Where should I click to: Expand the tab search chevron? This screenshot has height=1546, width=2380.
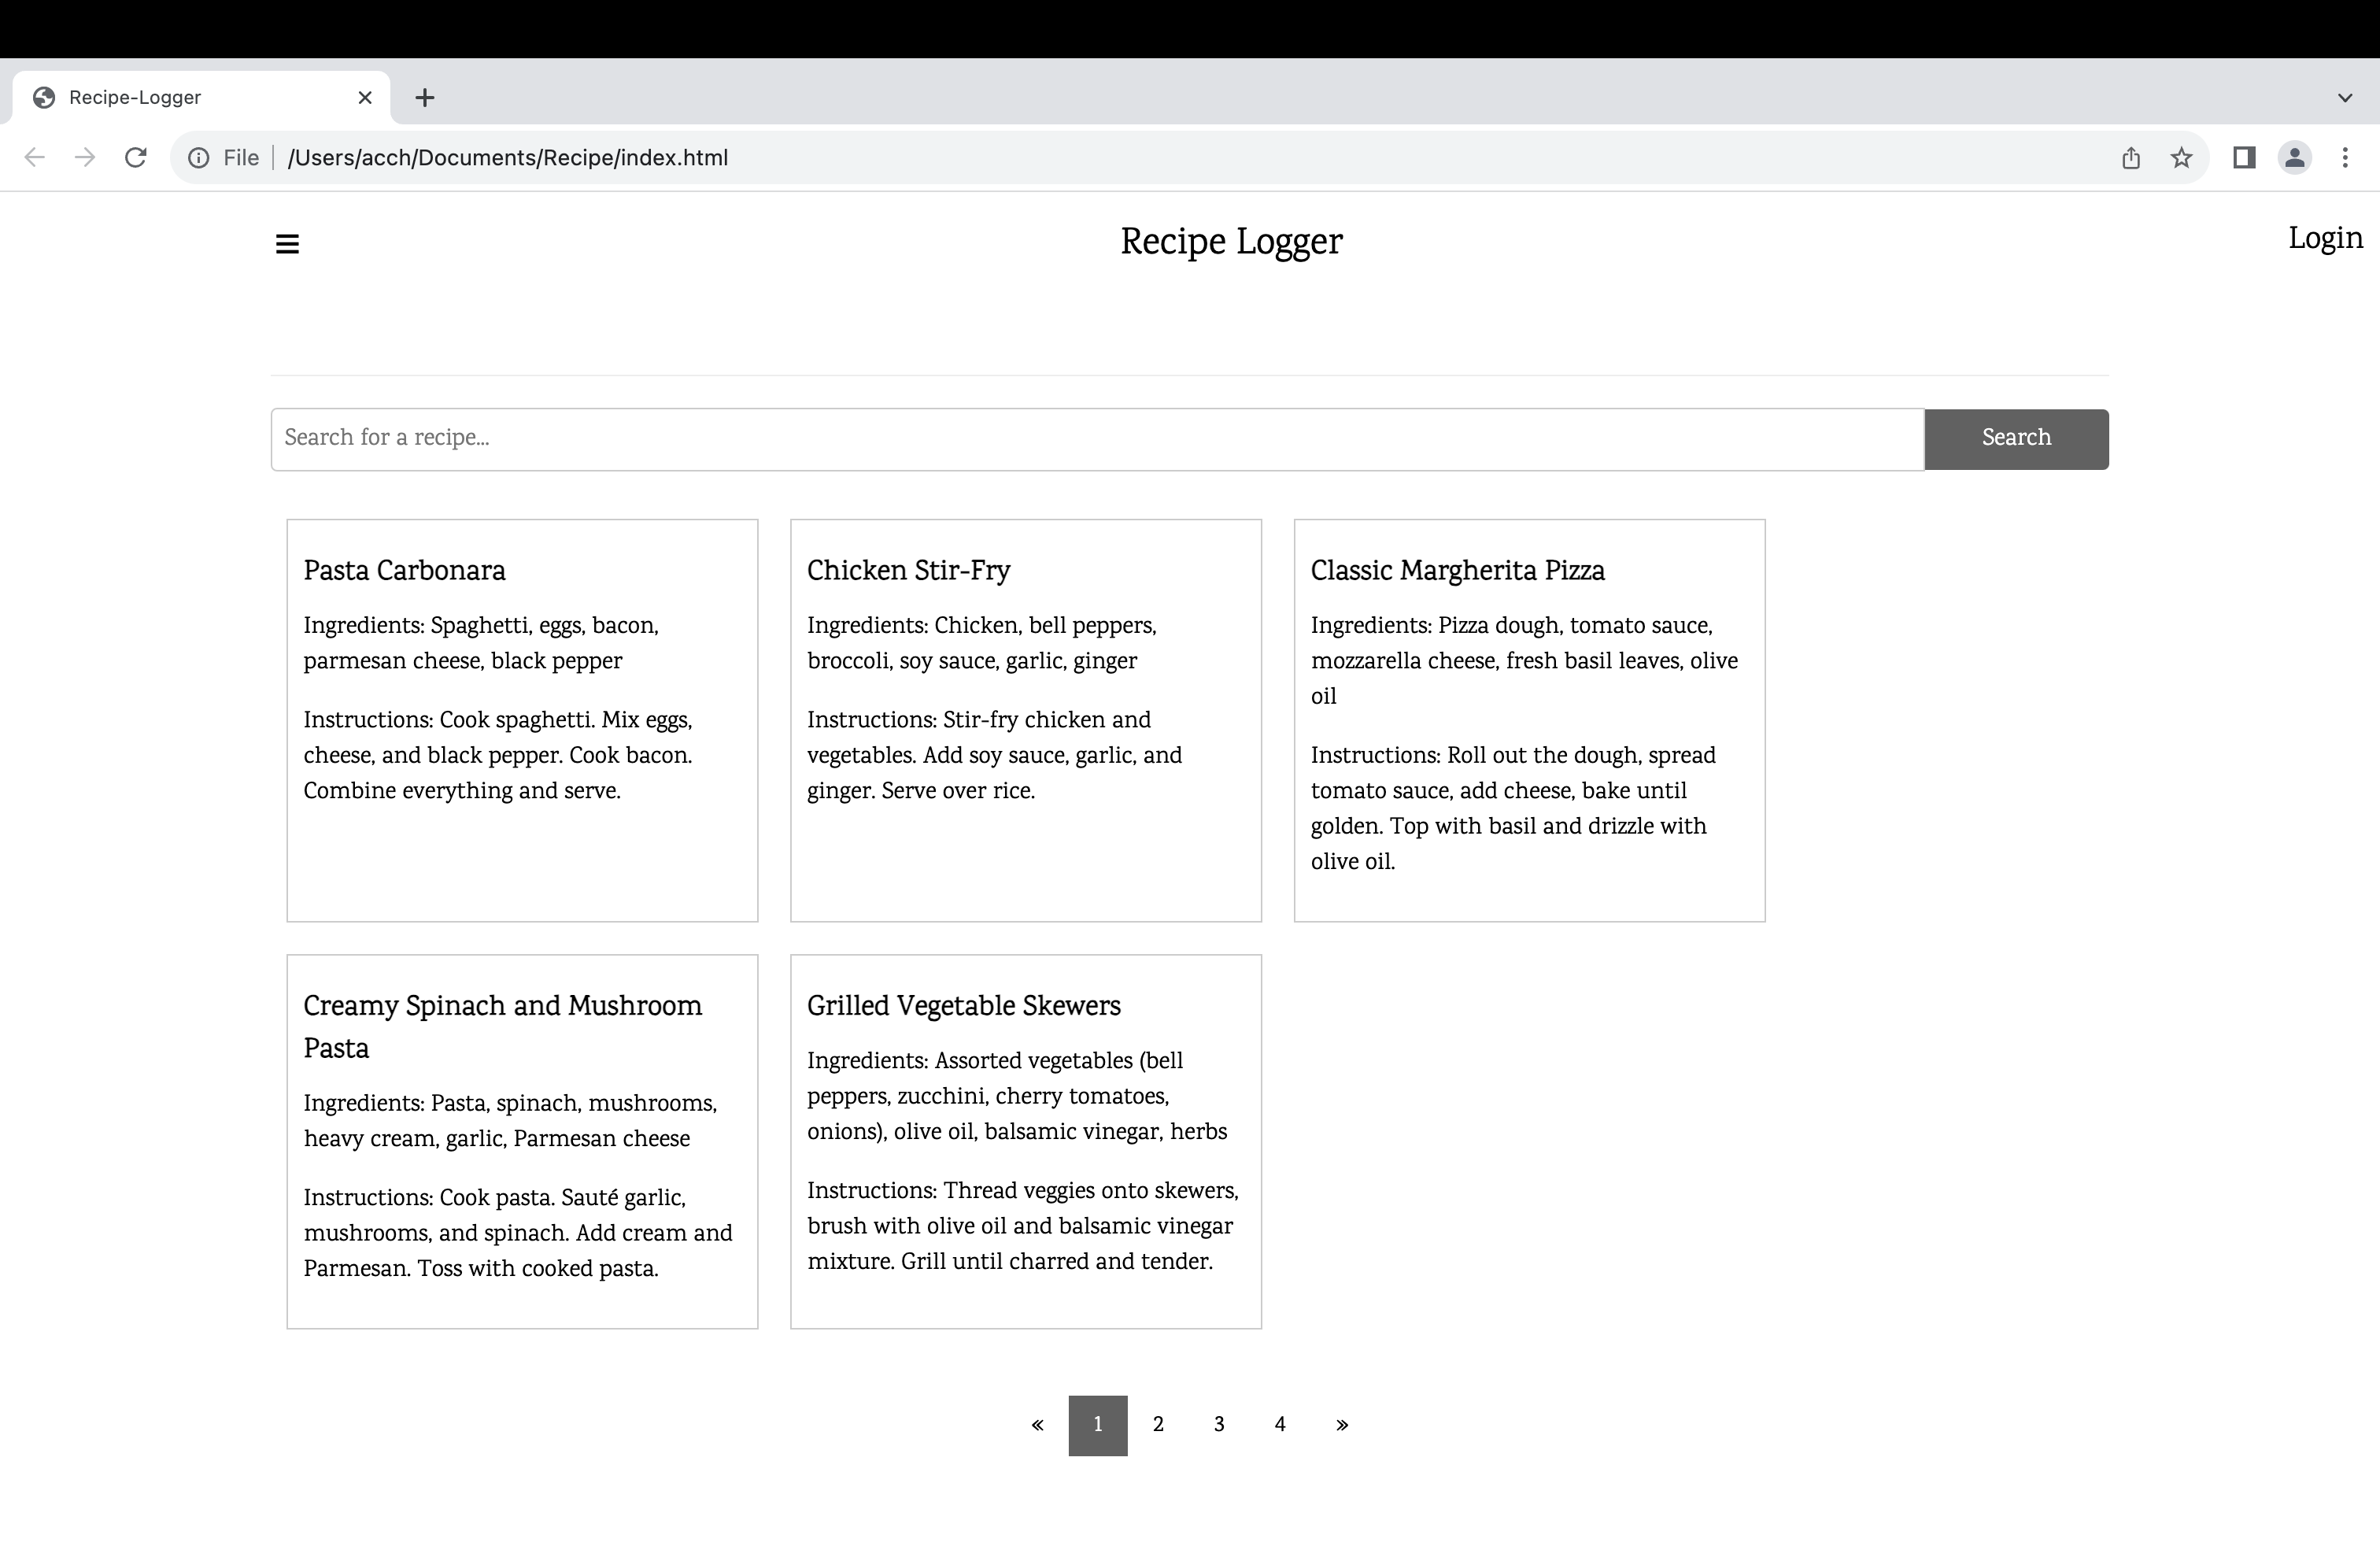[x=2344, y=97]
